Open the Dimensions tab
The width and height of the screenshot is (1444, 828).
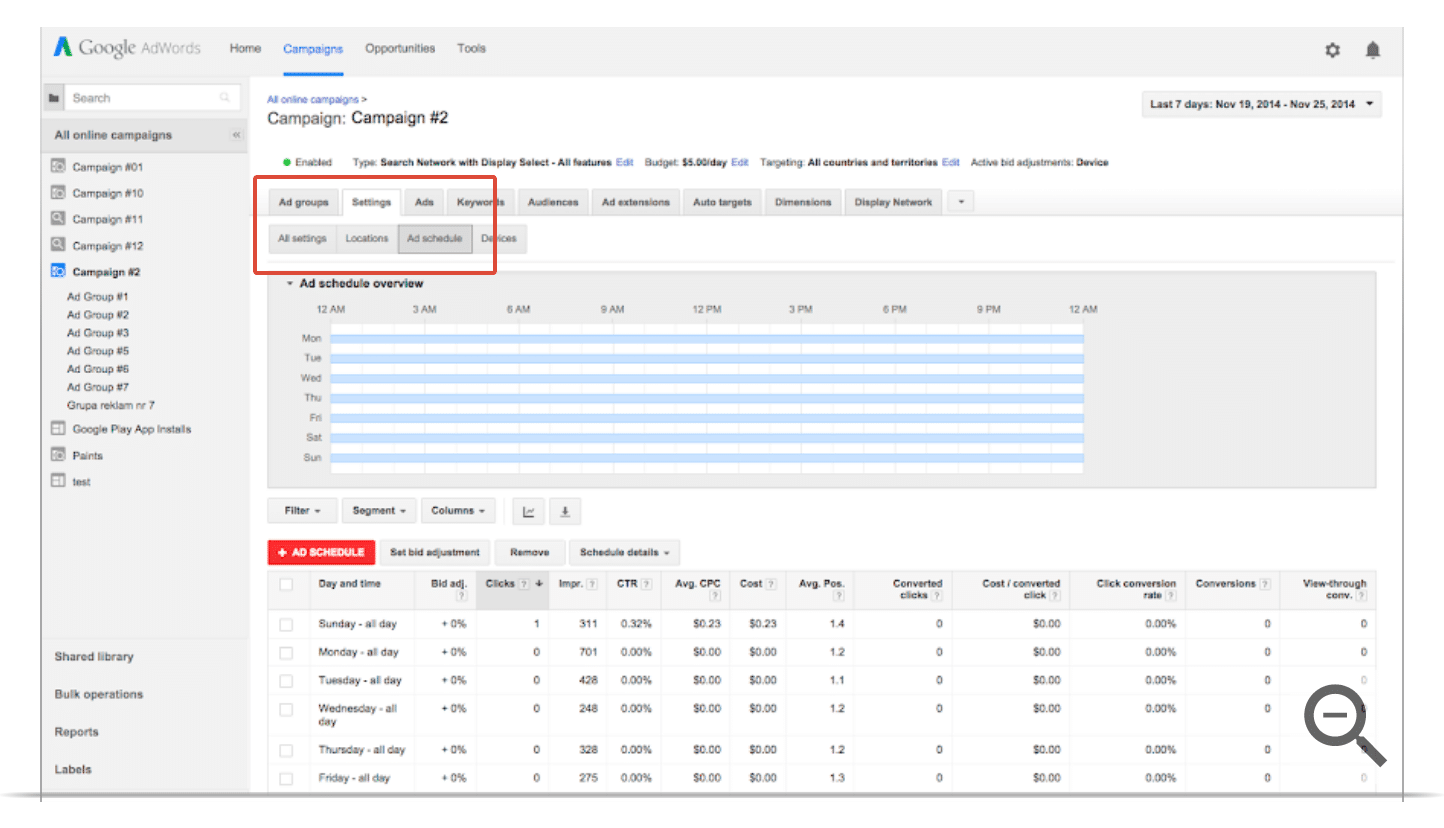click(x=802, y=202)
